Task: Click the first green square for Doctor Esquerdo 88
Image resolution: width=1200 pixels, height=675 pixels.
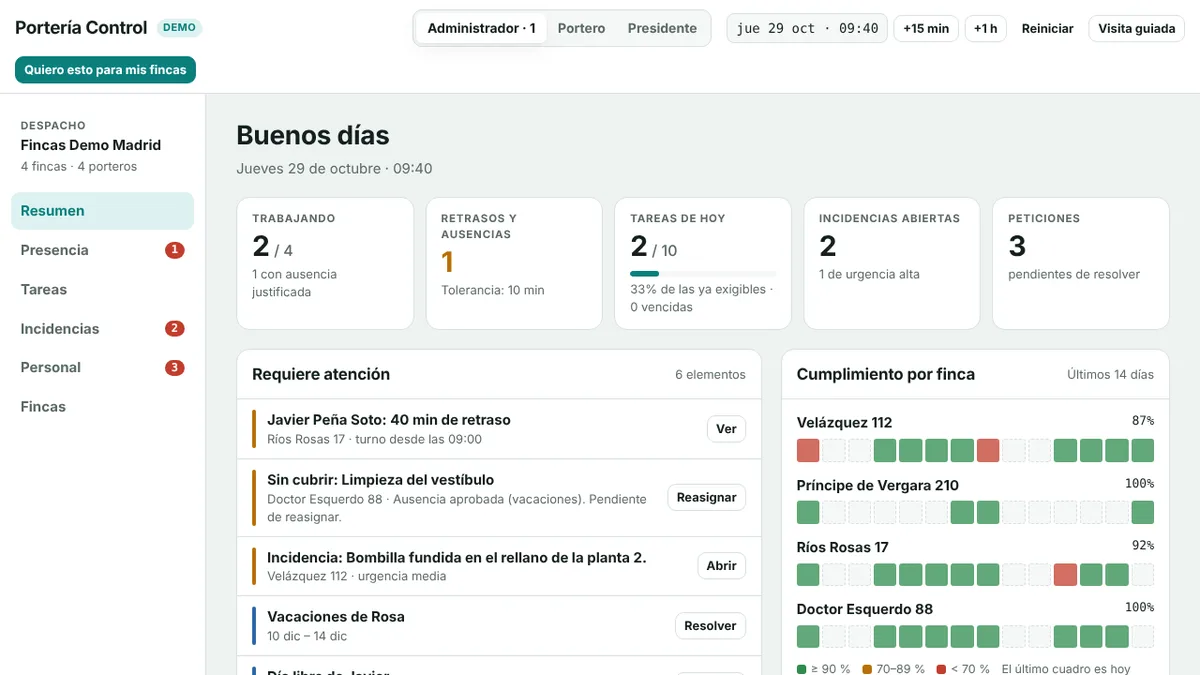Action: (x=808, y=637)
